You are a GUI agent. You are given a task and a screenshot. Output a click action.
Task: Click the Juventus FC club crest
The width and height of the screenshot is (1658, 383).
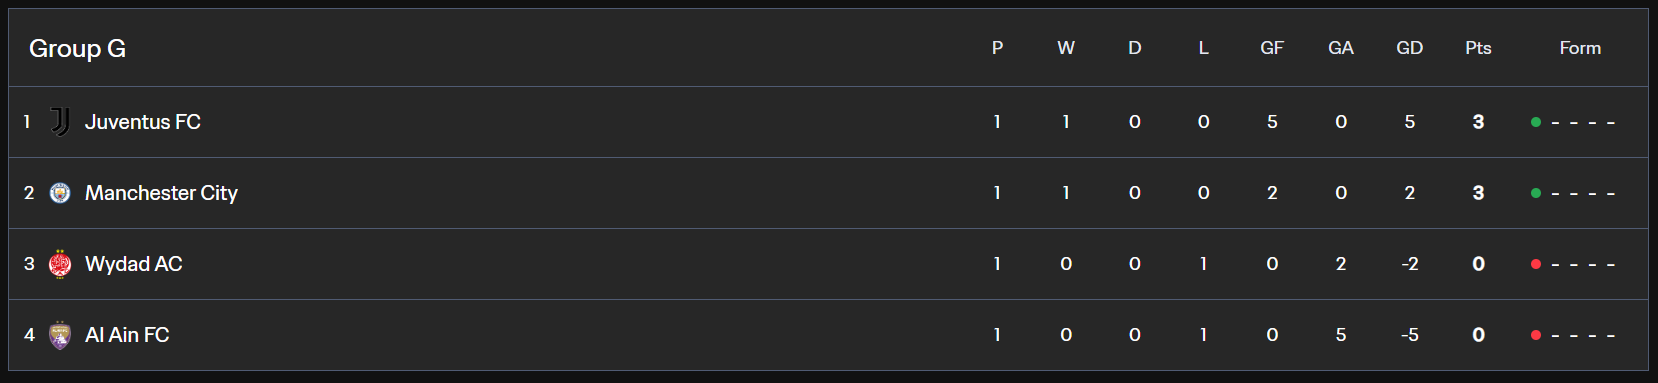[60, 122]
